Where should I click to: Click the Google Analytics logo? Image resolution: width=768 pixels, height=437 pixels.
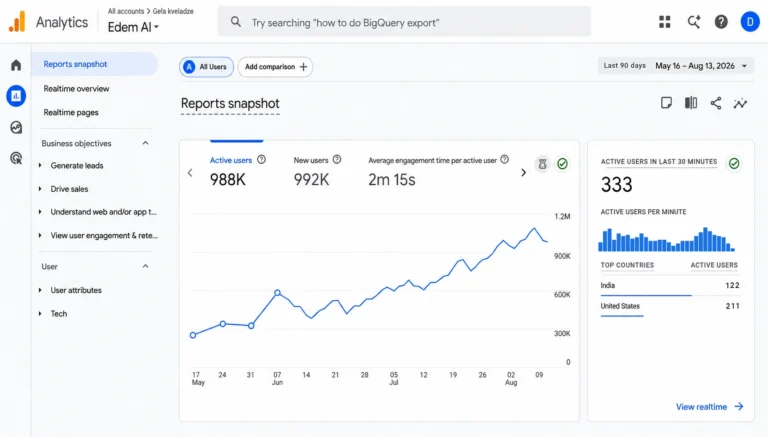point(17,22)
